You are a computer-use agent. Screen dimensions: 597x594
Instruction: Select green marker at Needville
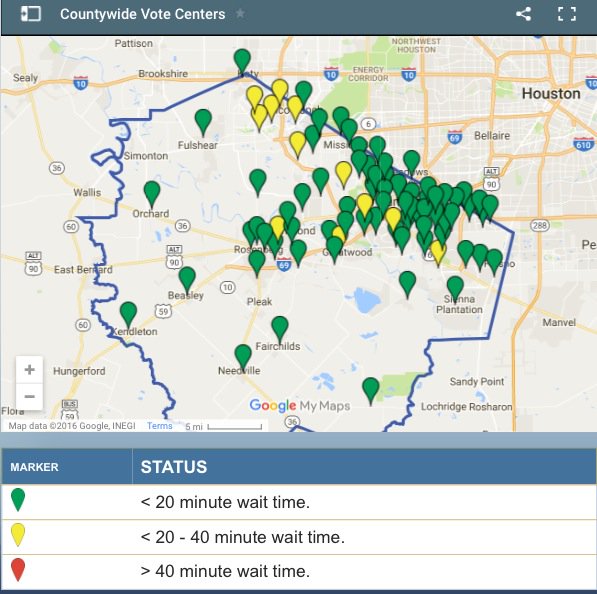click(243, 358)
